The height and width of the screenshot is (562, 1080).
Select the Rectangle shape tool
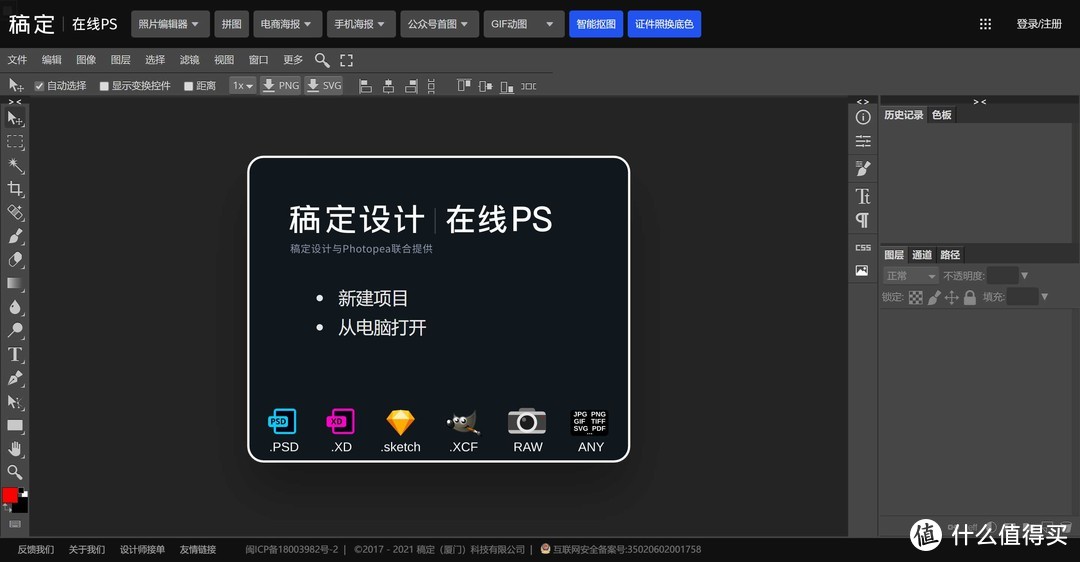14,425
